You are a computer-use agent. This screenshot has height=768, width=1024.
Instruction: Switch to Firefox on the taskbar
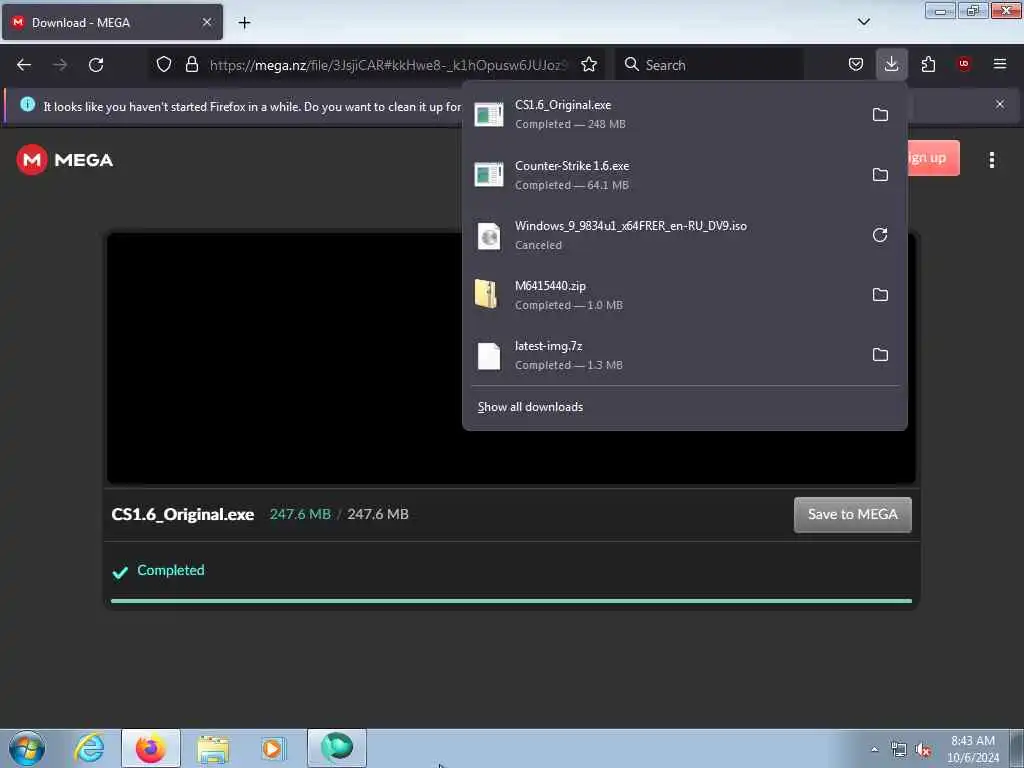tap(151, 748)
